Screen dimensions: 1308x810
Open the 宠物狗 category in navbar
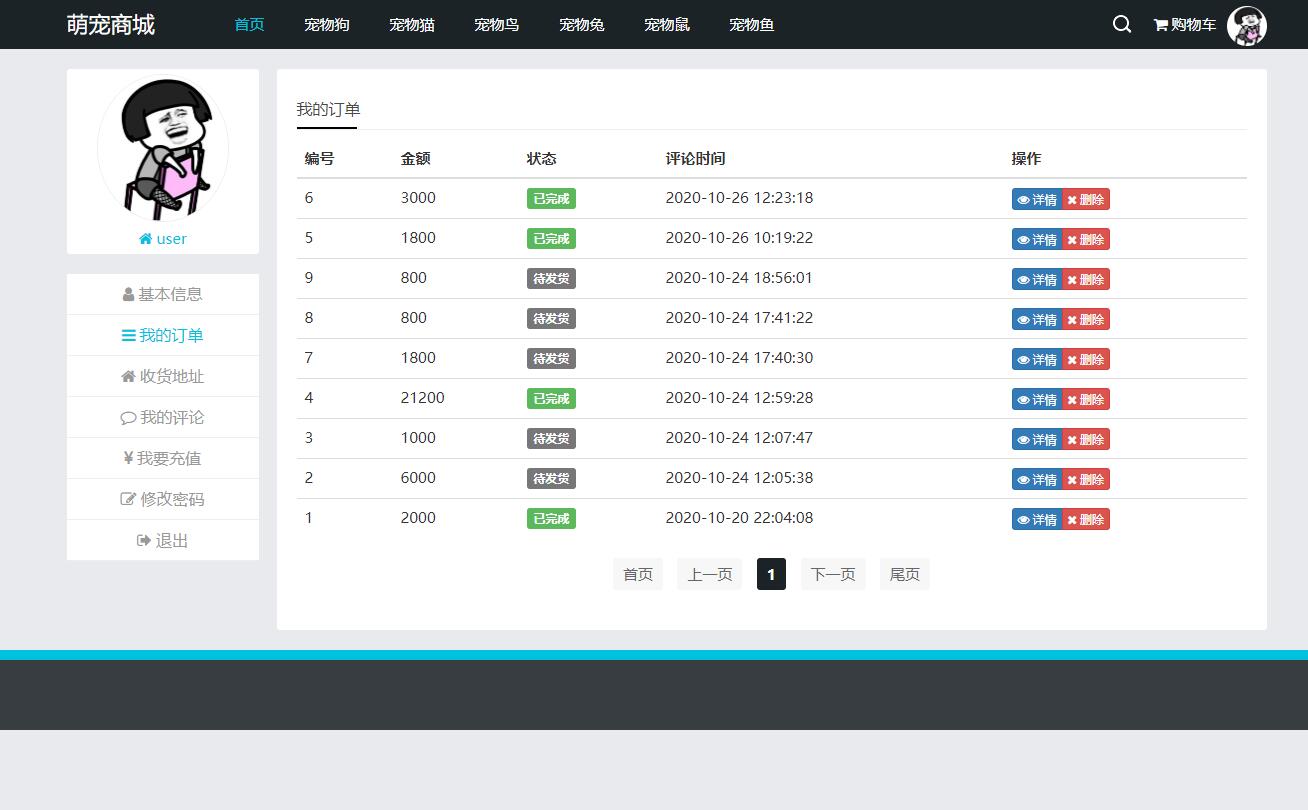point(327,25)
